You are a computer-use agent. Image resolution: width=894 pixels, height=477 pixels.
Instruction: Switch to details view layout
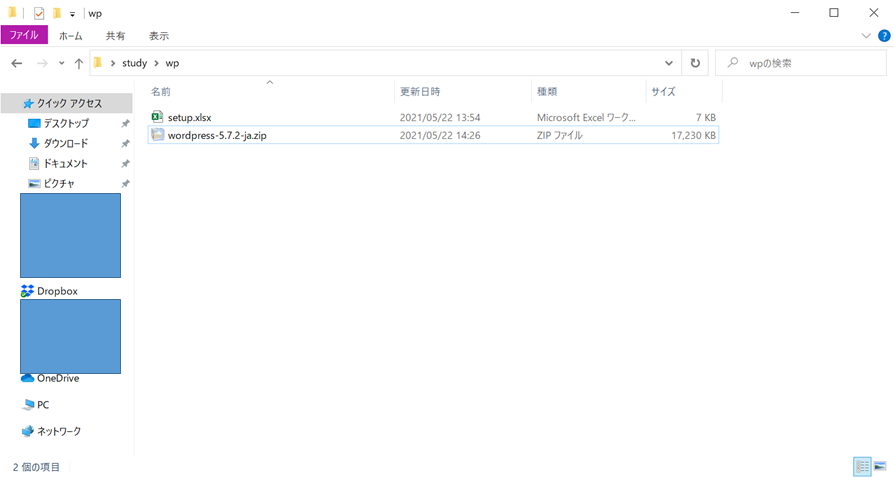[861, 466]
